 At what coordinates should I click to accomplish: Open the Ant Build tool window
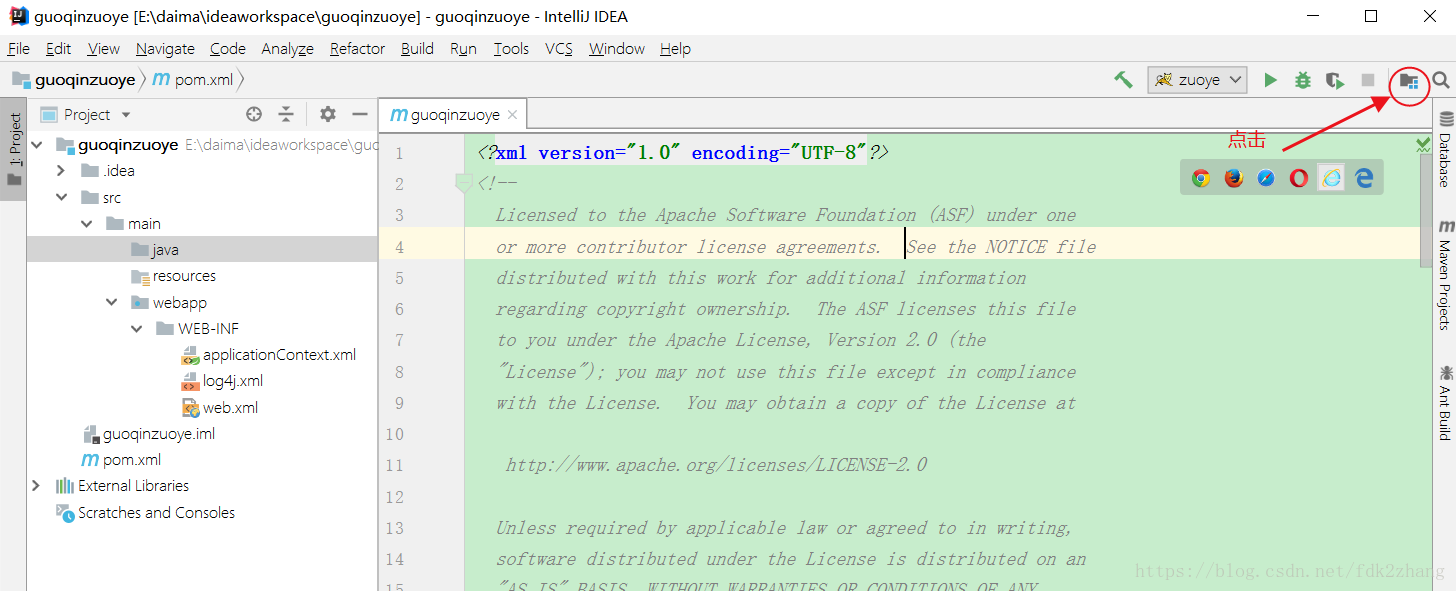[x=1445, y=402]
